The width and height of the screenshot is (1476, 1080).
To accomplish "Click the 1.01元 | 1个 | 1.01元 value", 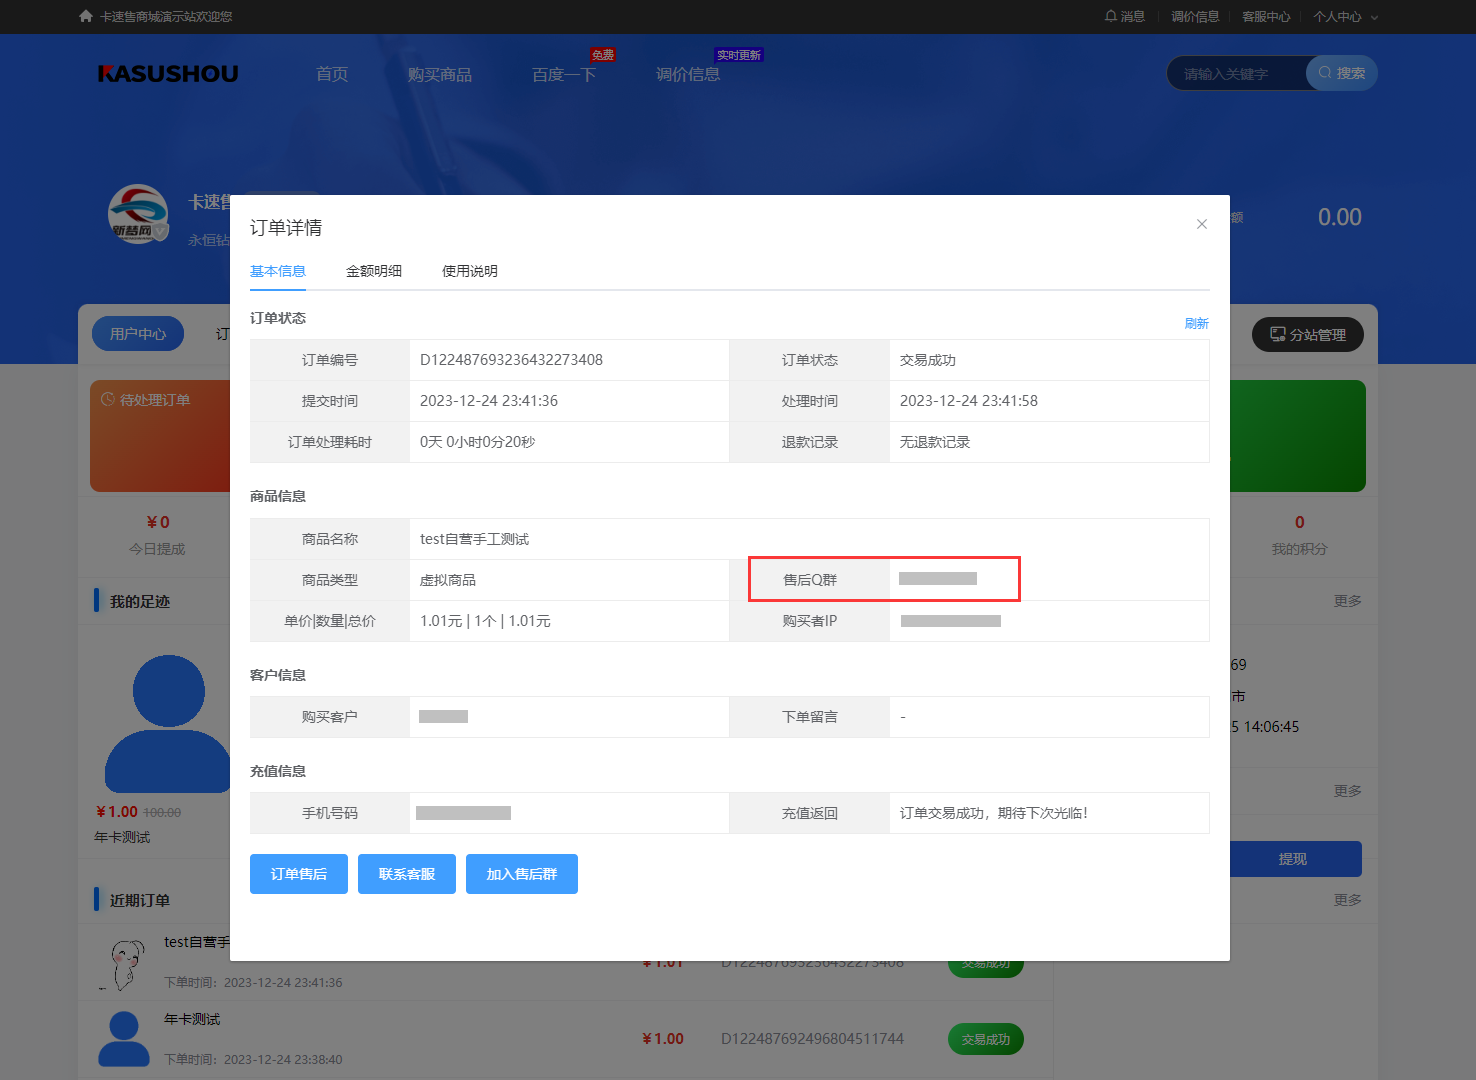I will (x=485, y=621).
